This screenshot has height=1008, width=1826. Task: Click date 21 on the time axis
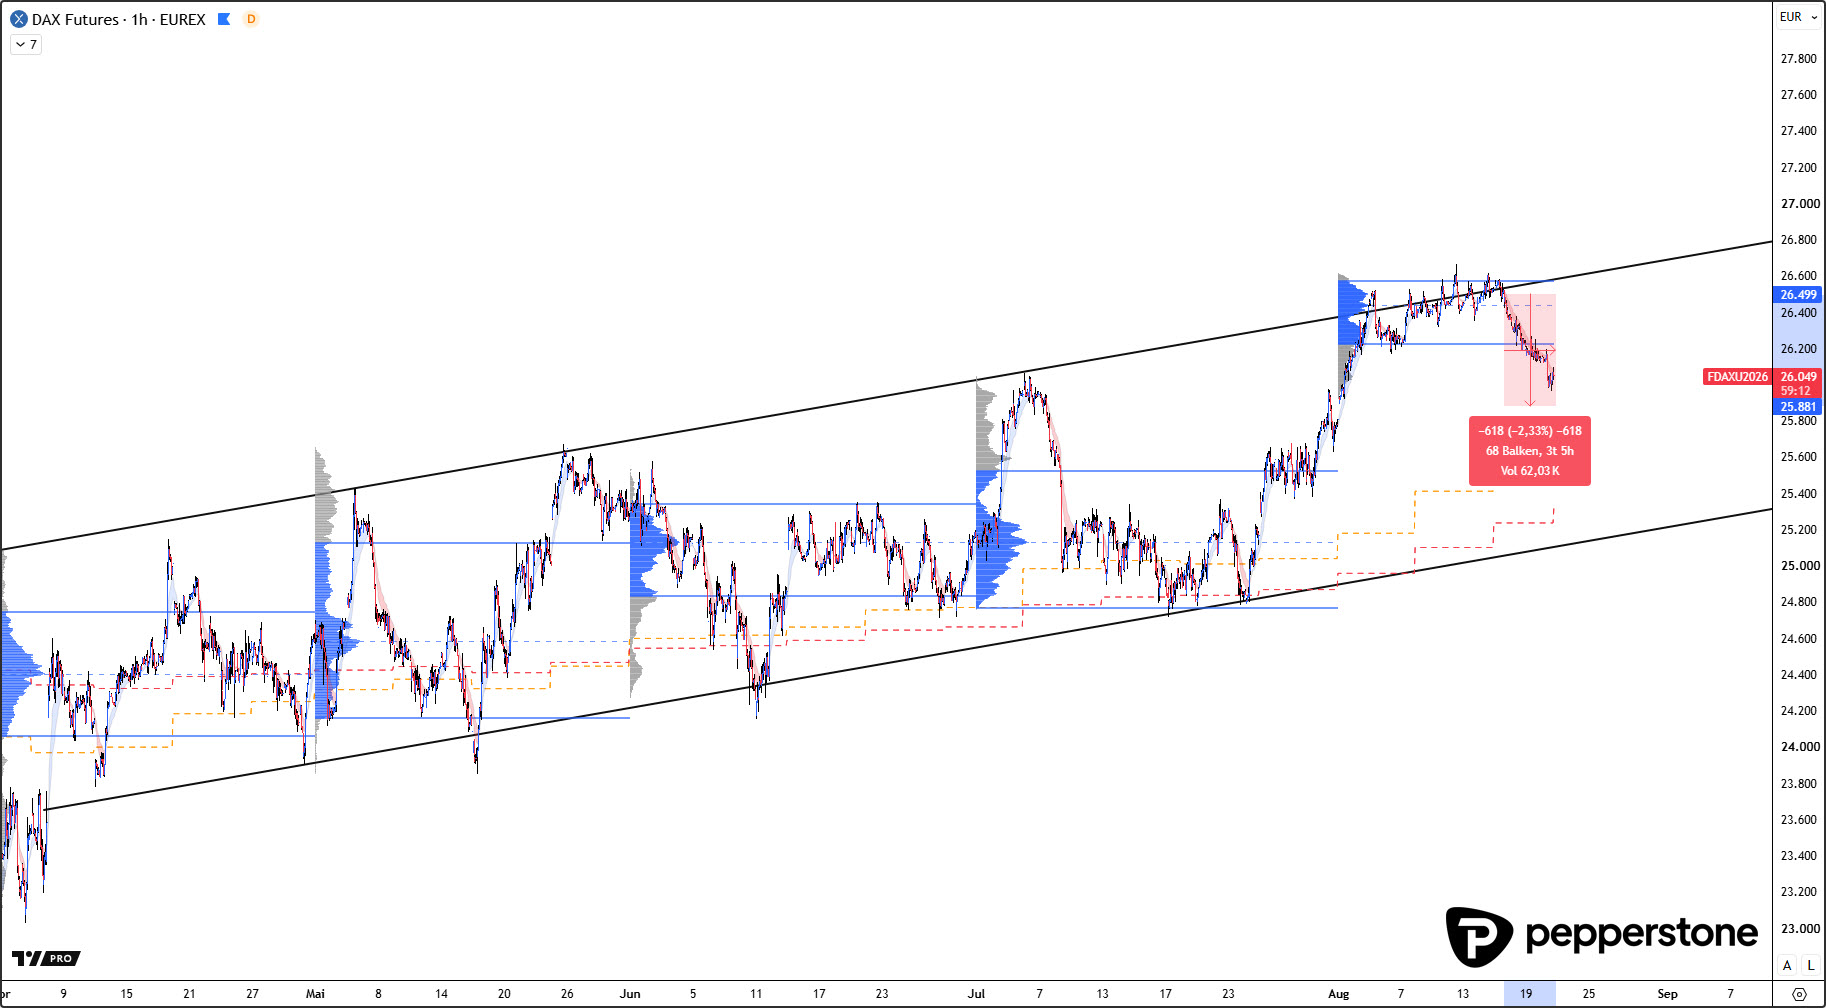189,994
